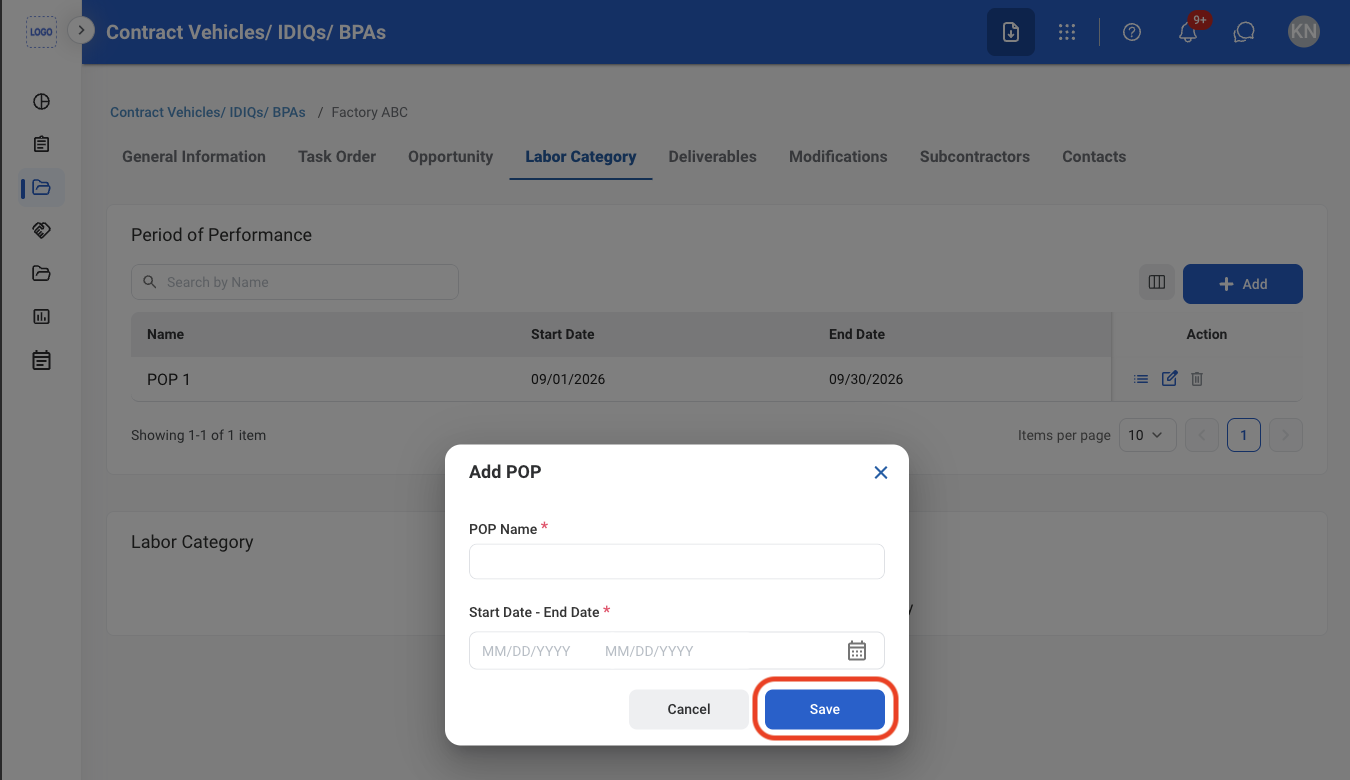Edit the POP 1 row
Image resolution: width=1350 pixels, height=780 pixels.
pyautogui.click(x=1169, y=379)
